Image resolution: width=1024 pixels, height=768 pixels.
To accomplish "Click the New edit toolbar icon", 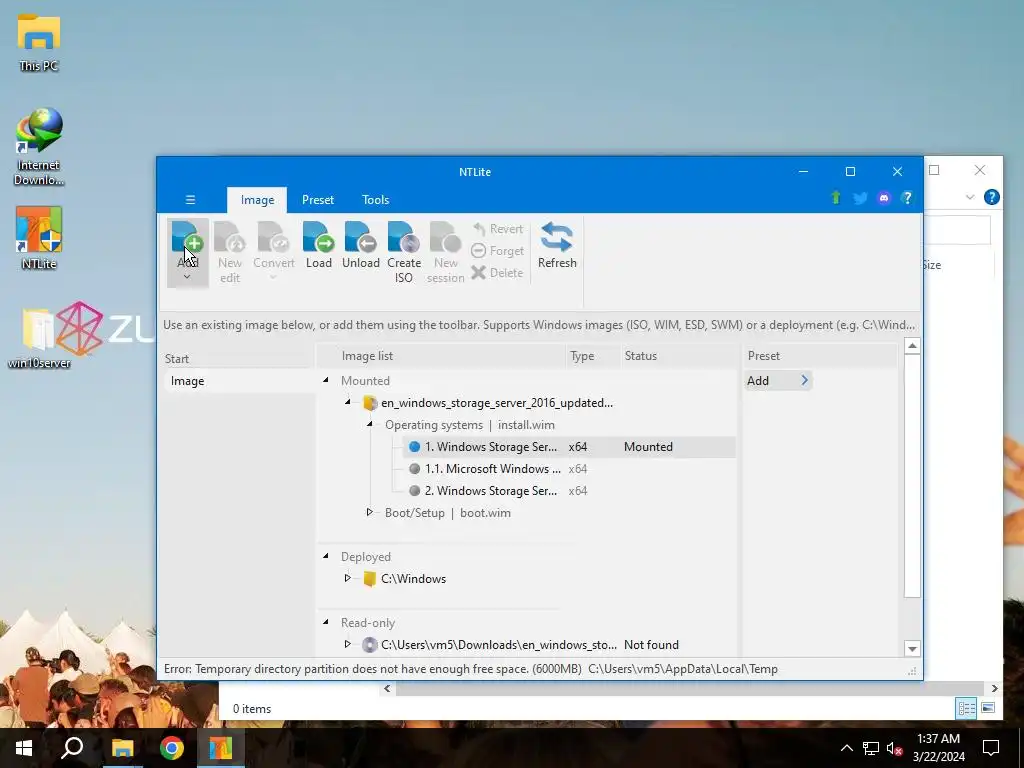I will click(229, 237).
